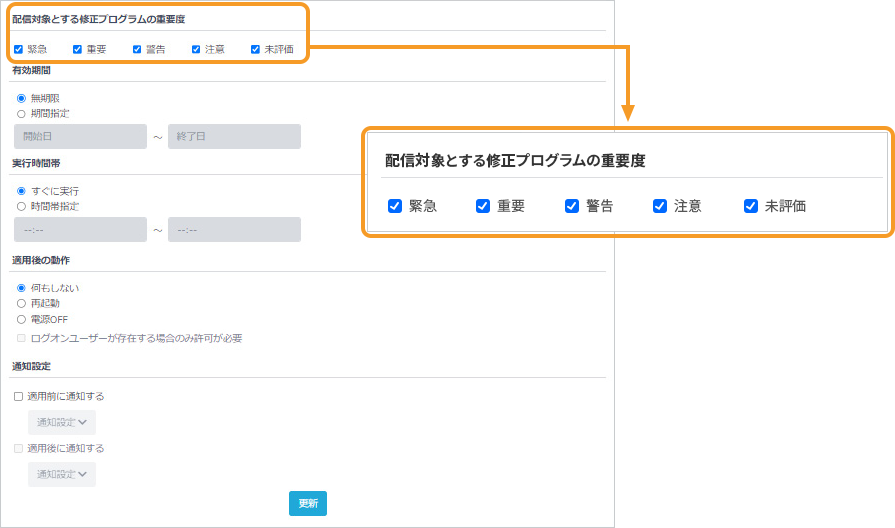The image size is (895, 528).
Task: Choose the 時間帯指定 option
Action: coord(21,206)
